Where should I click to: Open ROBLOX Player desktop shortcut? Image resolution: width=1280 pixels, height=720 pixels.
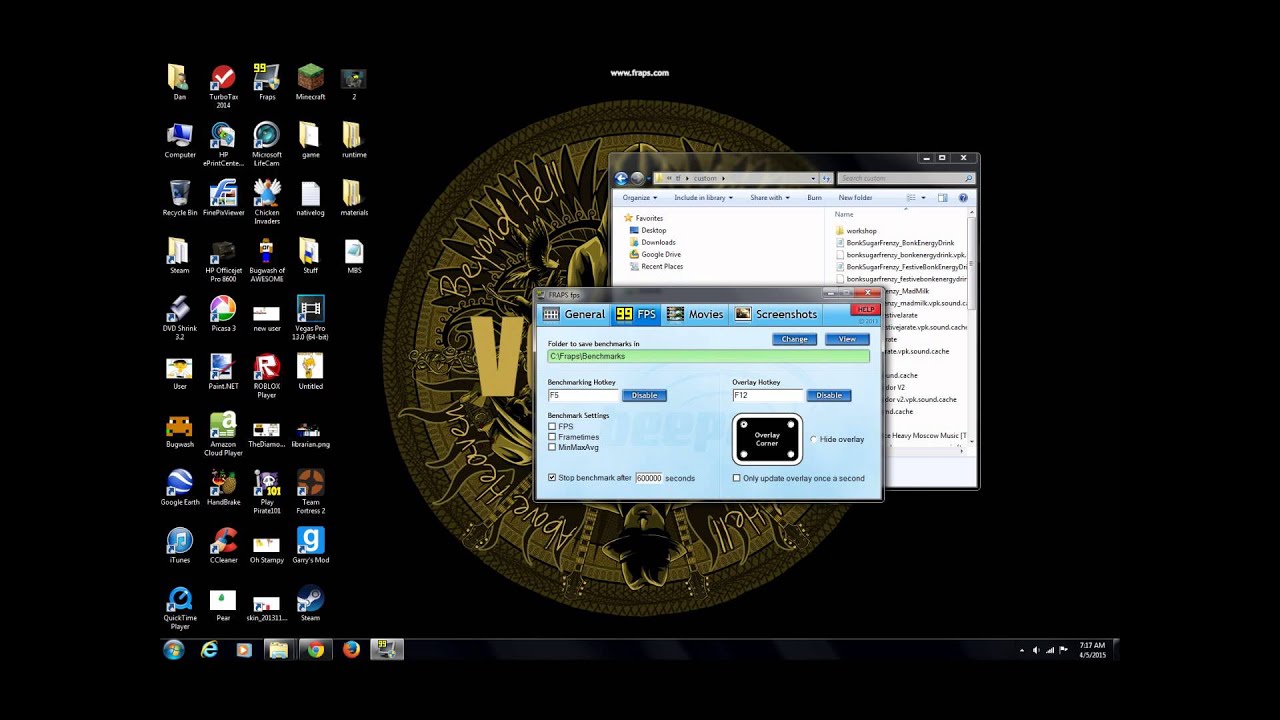(x=267, y=376)
